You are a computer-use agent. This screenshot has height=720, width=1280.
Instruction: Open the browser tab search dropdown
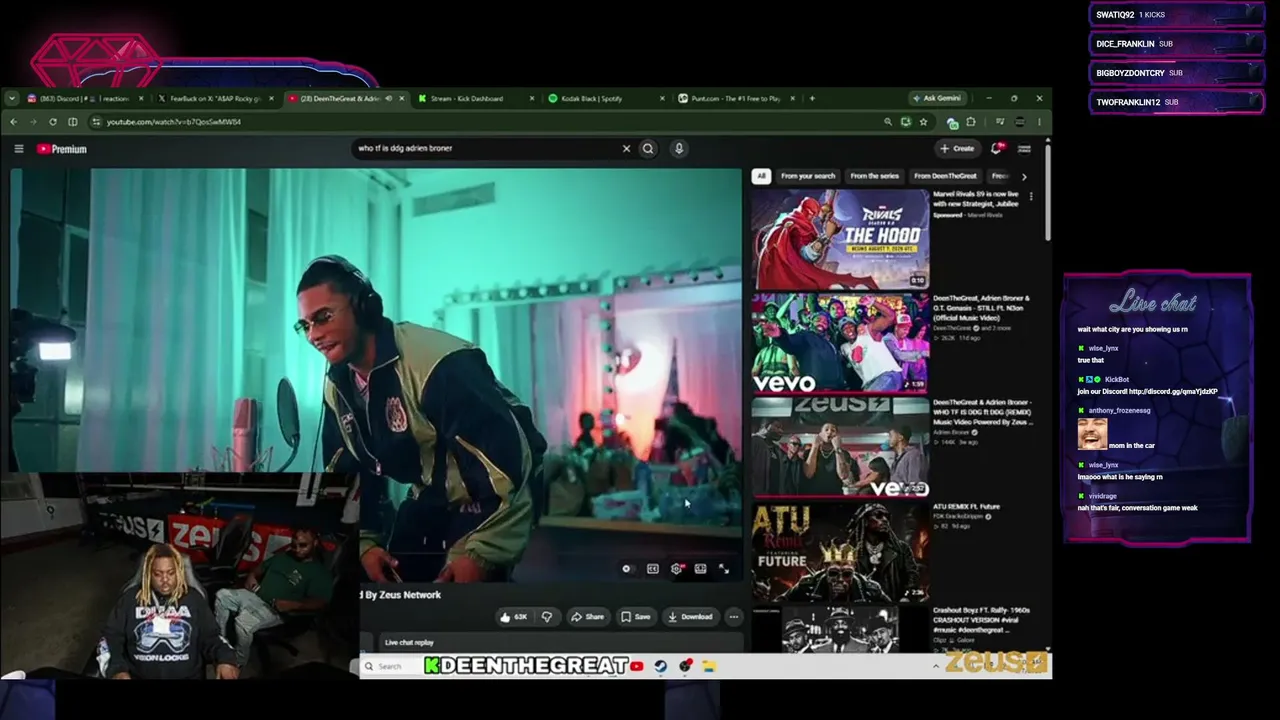click(x=11, y=99)
